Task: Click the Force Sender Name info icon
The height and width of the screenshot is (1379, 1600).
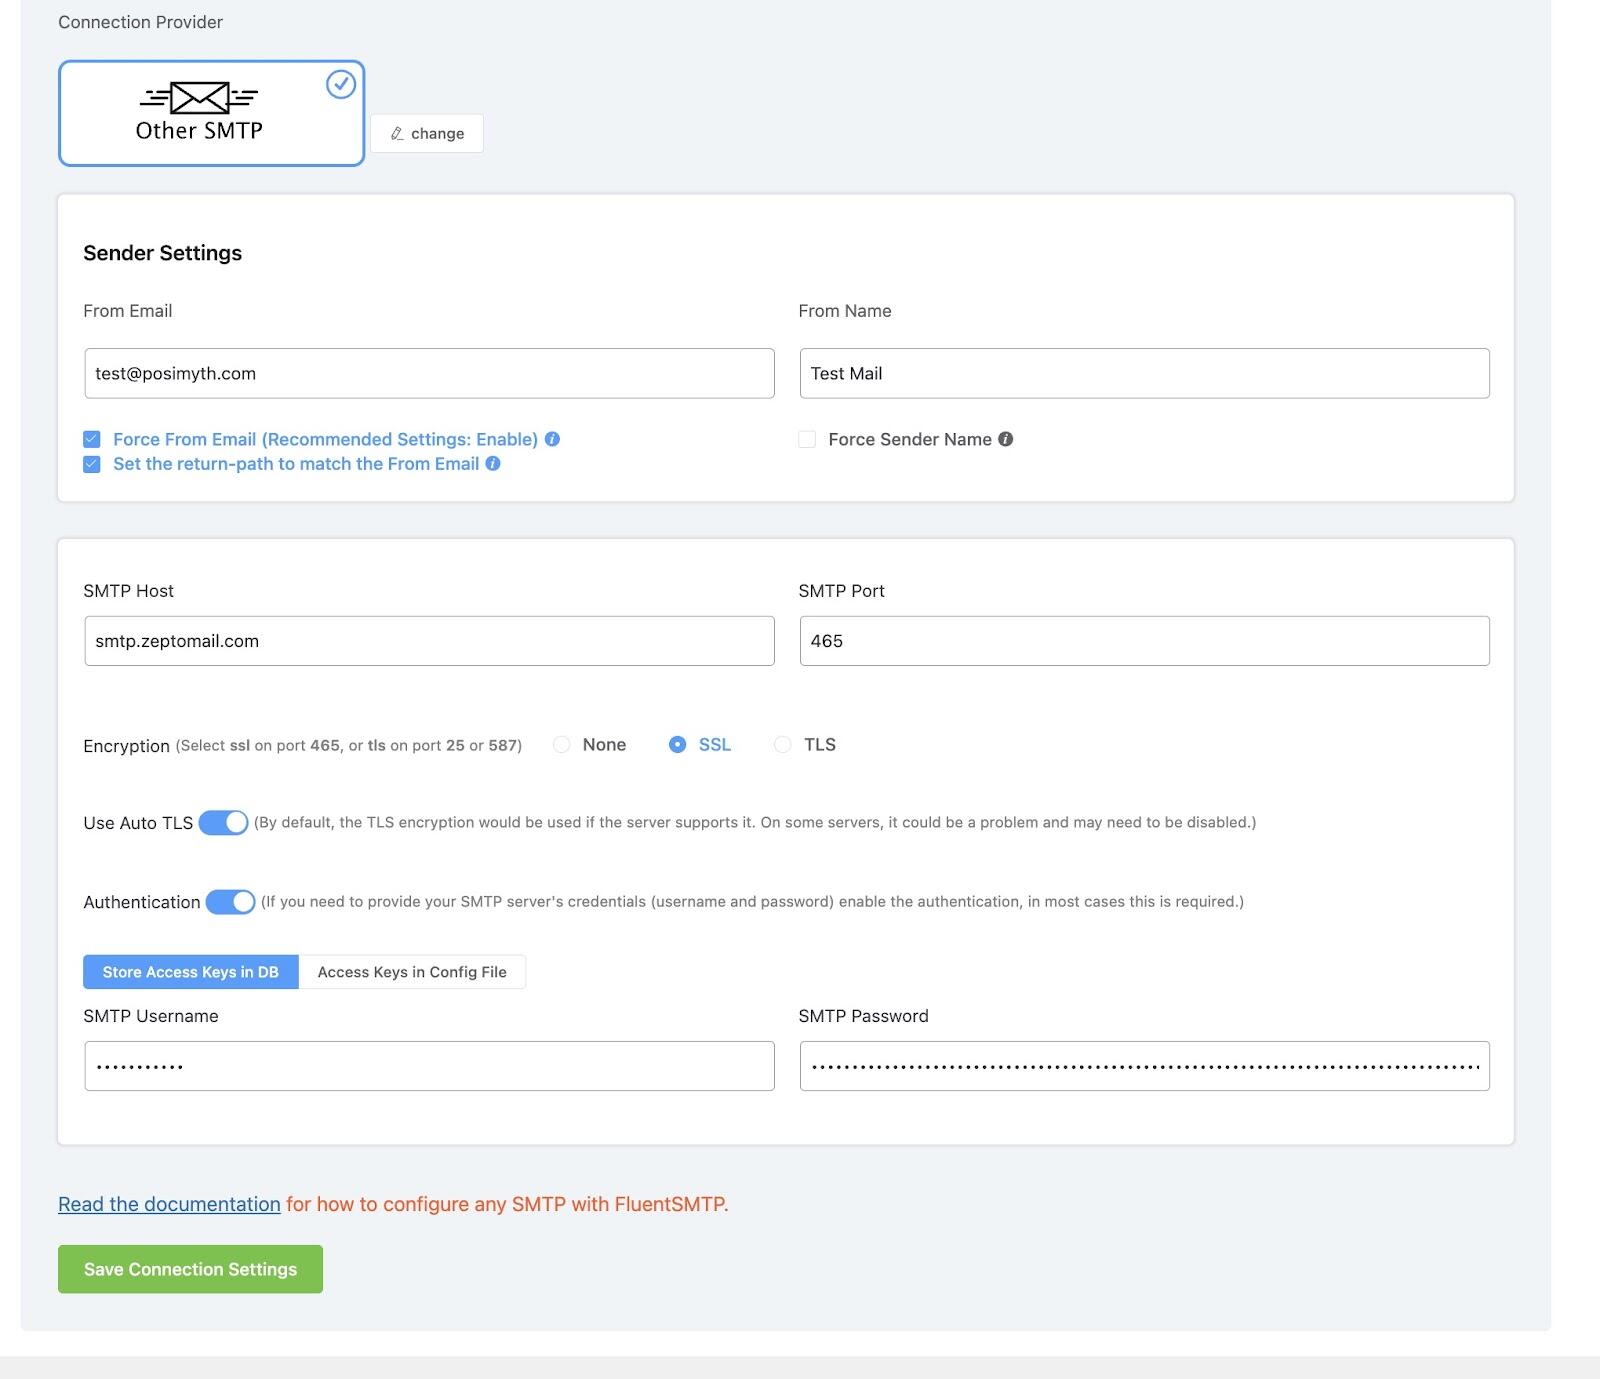Action: (x=1006, y=439)
